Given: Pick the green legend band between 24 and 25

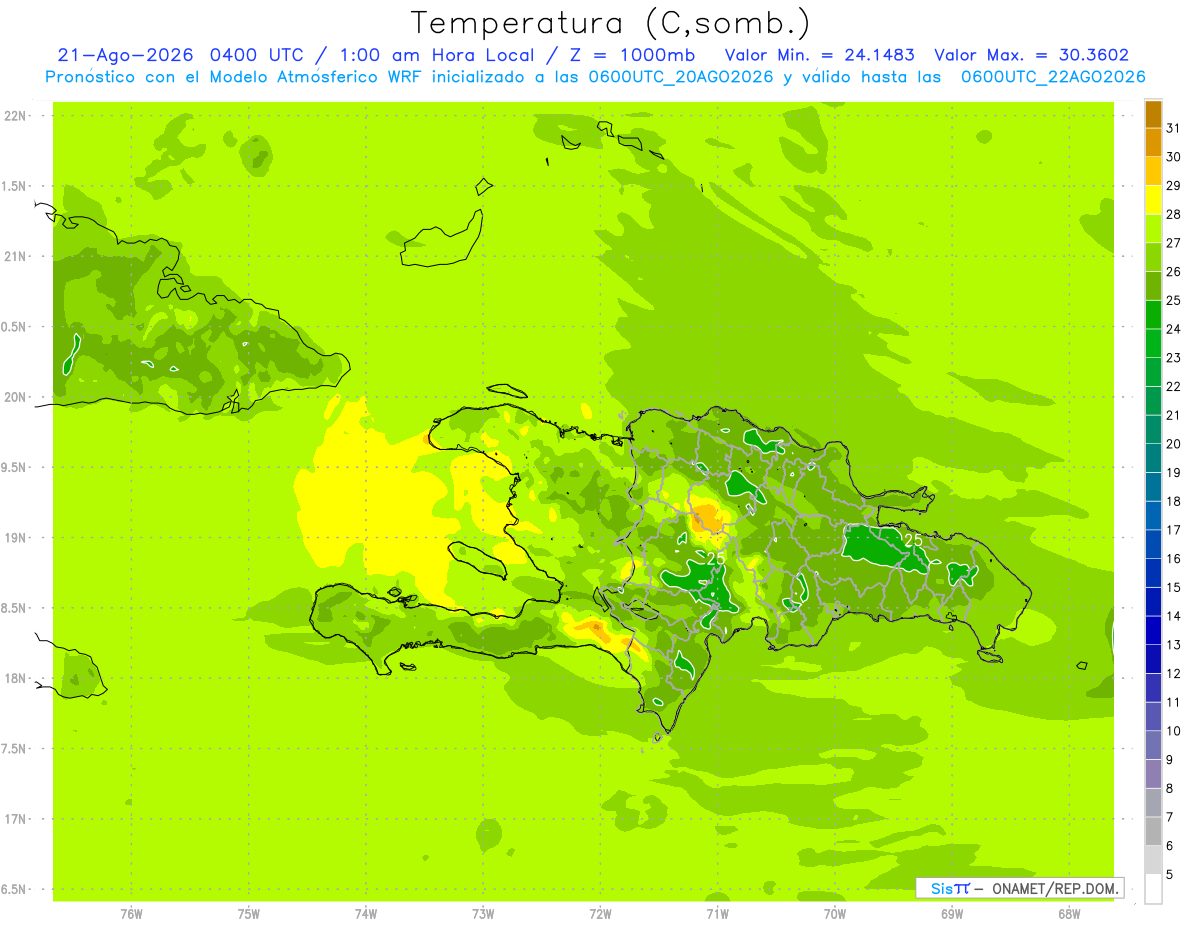Looking at the screenshot, I should pyautogui.click(x=1153, y=315).
